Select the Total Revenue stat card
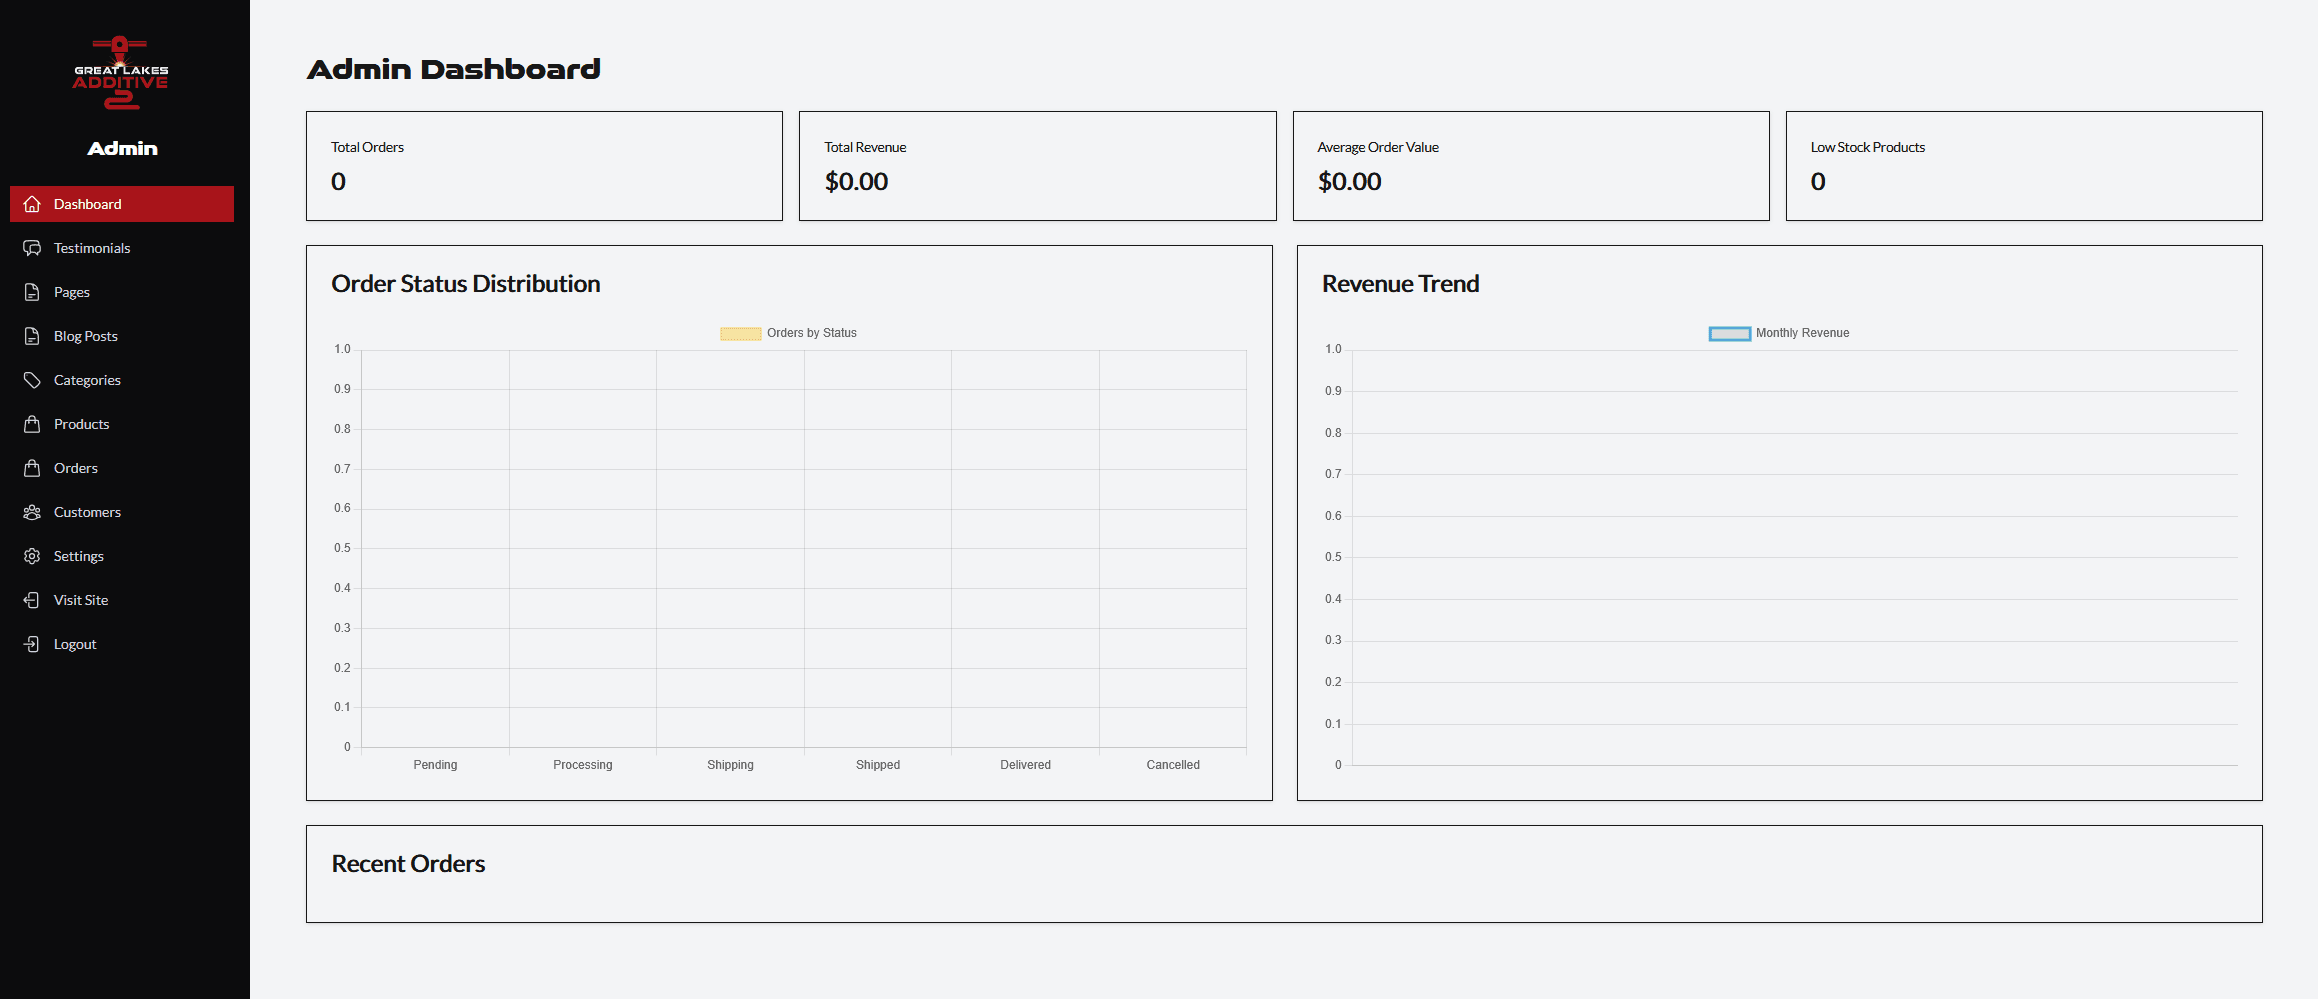Screen dimensions: 2318x999 (x=1038, y=166)
